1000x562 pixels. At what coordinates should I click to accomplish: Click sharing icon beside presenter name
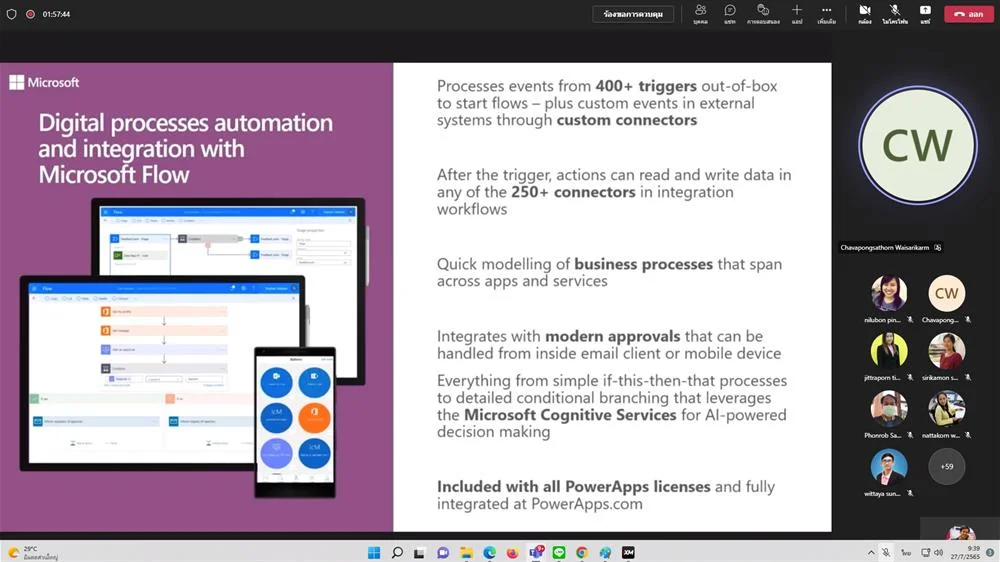[938, 248]
